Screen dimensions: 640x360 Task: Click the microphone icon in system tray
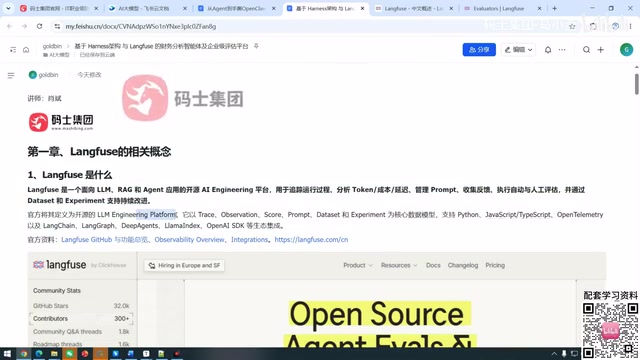(564, 353)
